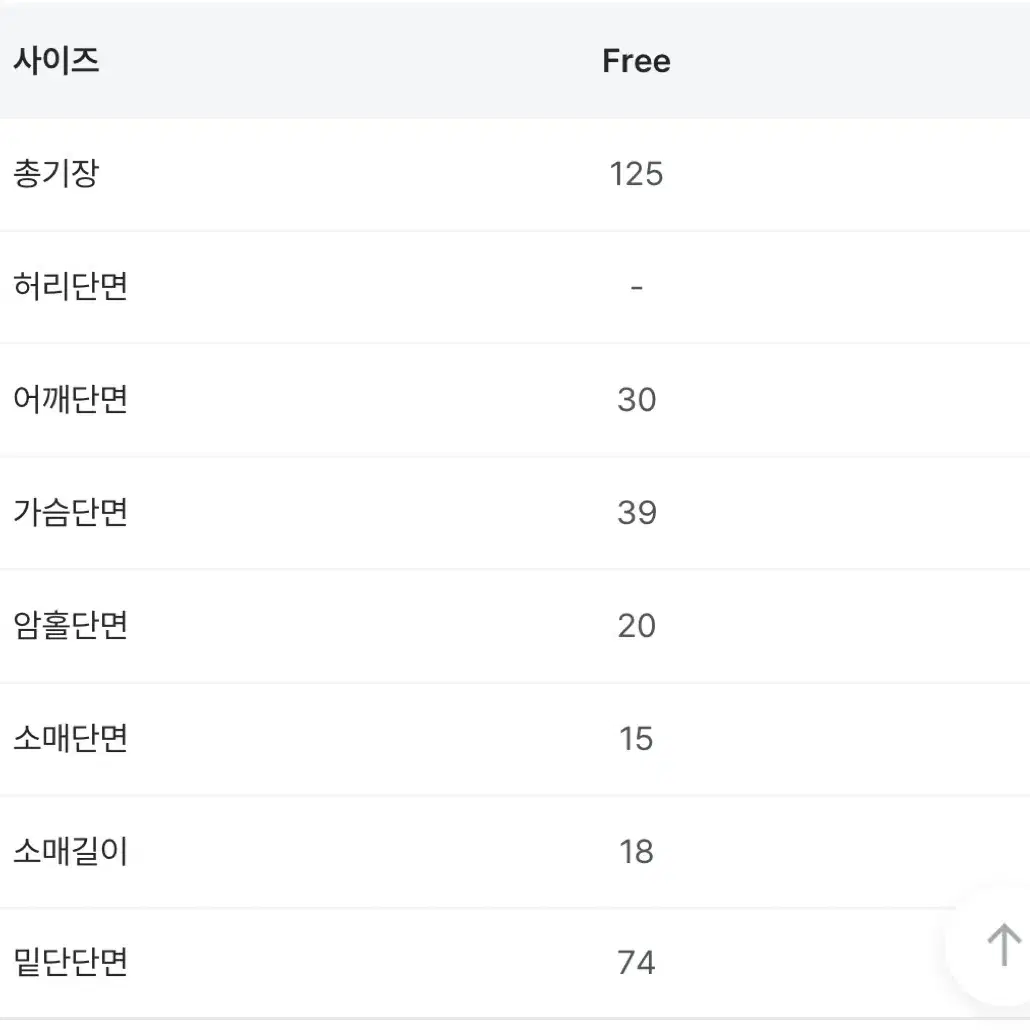Select the Free size column header
Screen dimensions: 1030x1030
[x=636, y=61]
